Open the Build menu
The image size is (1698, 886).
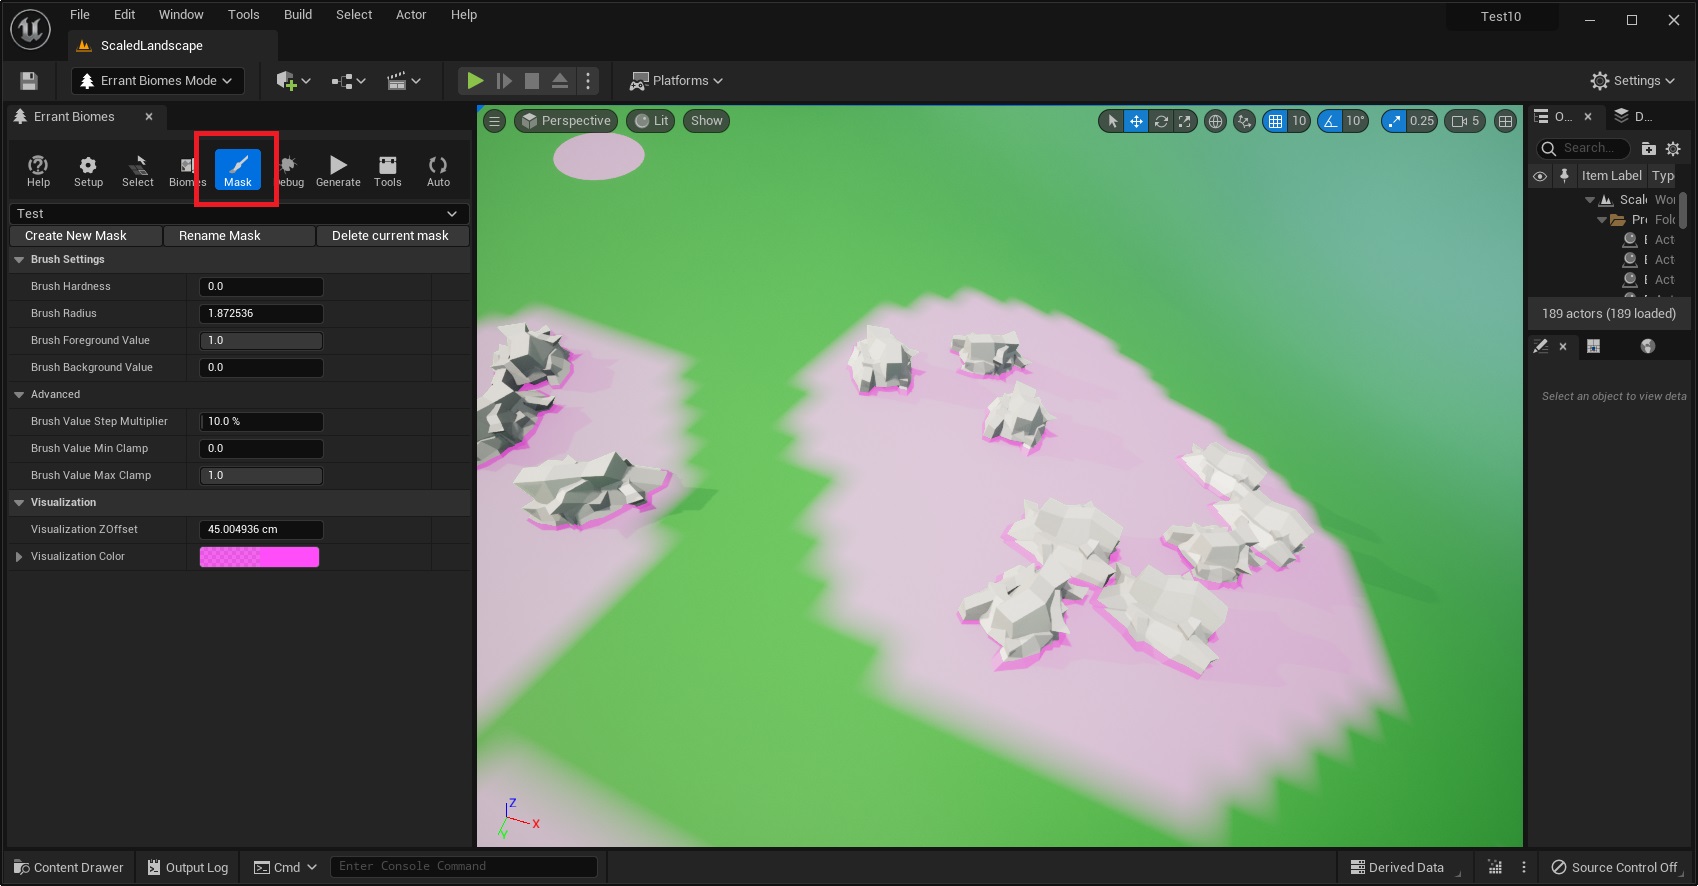[x=298, y=15]
